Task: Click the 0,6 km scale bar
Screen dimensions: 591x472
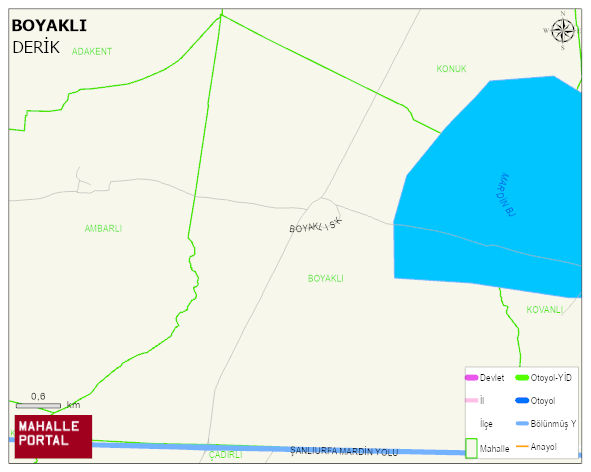Action: 38,406
